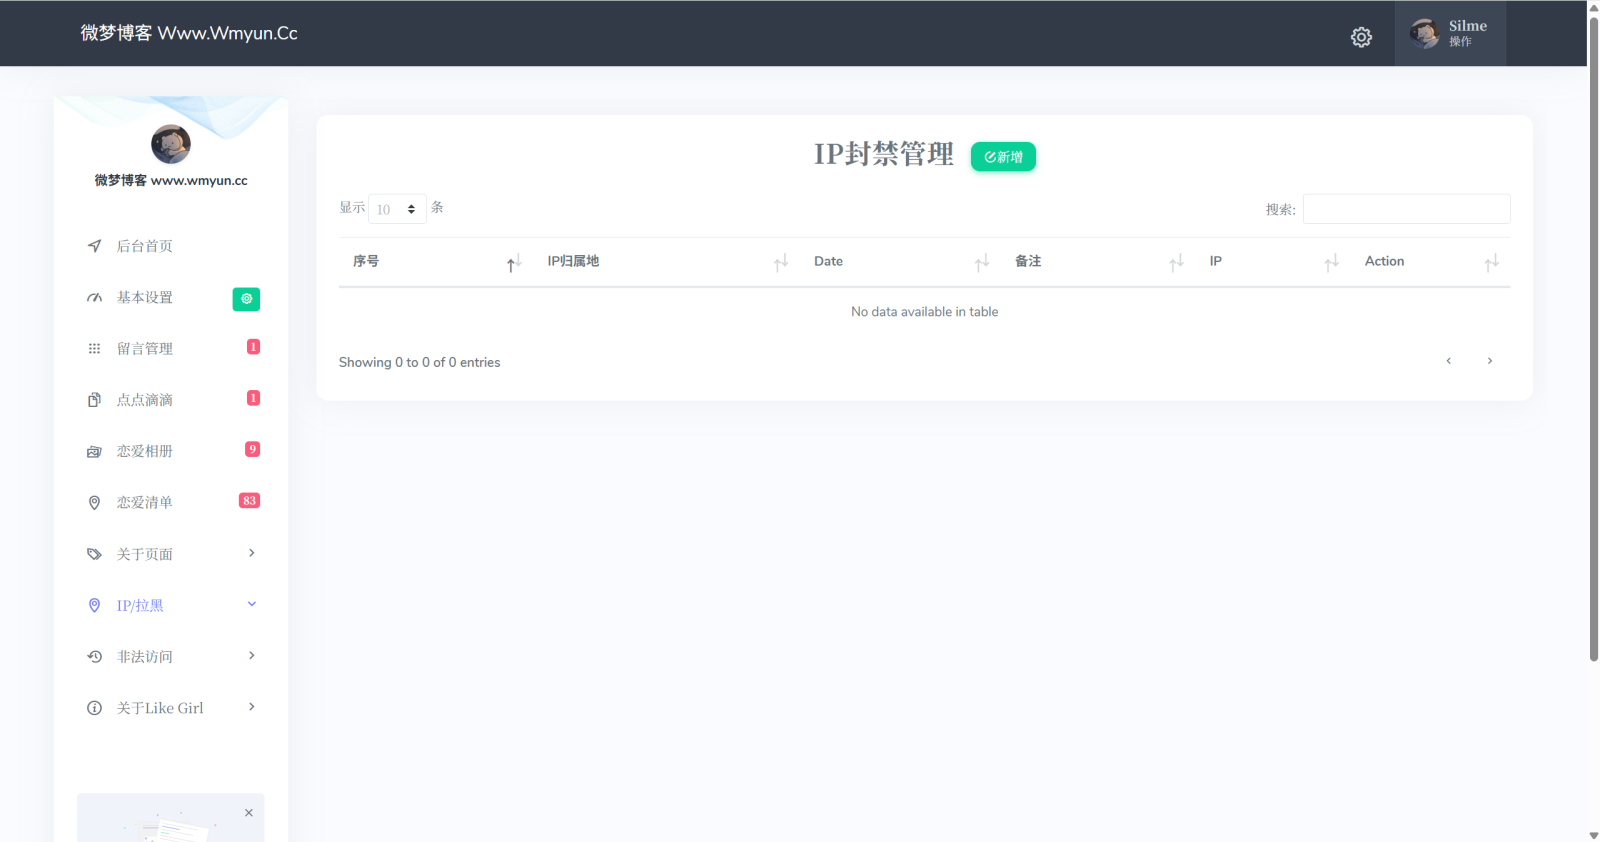The height and width of the screenshot is (842, 1600).
Task: Open the Silme 操作 user menu
Action: pos(1450,33)
